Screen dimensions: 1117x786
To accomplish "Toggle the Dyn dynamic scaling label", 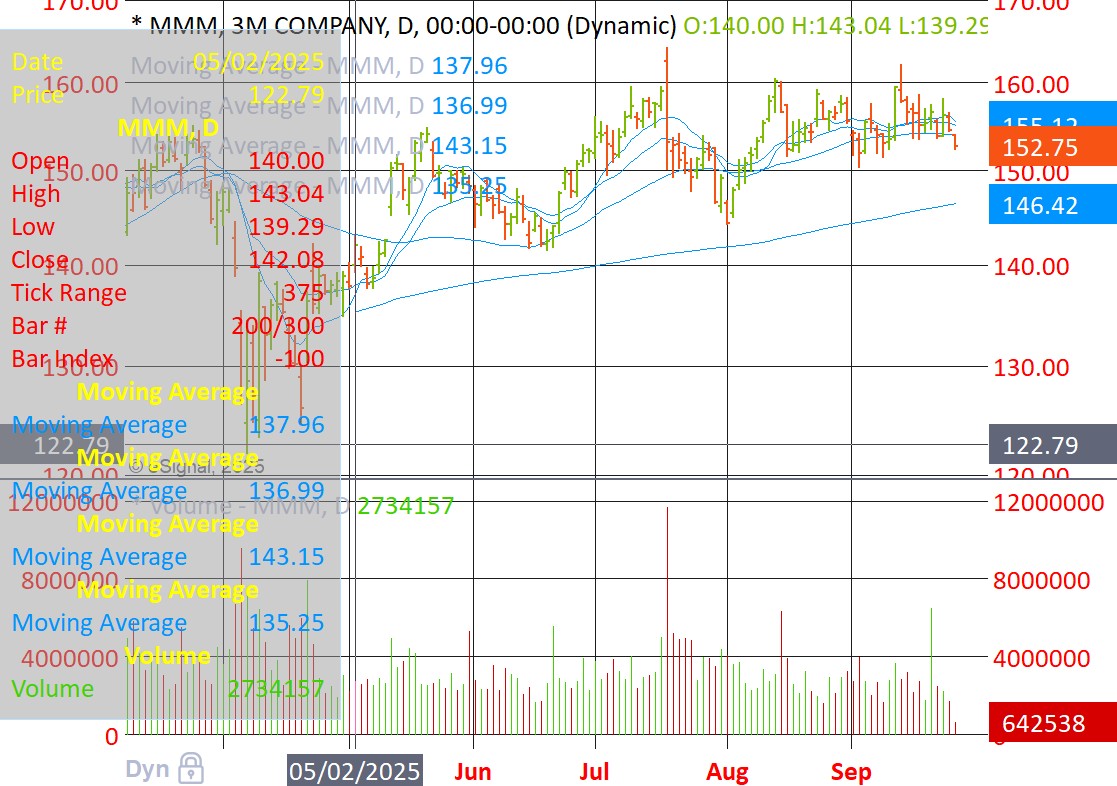I will pyautogui.click(x=146, y=769).
